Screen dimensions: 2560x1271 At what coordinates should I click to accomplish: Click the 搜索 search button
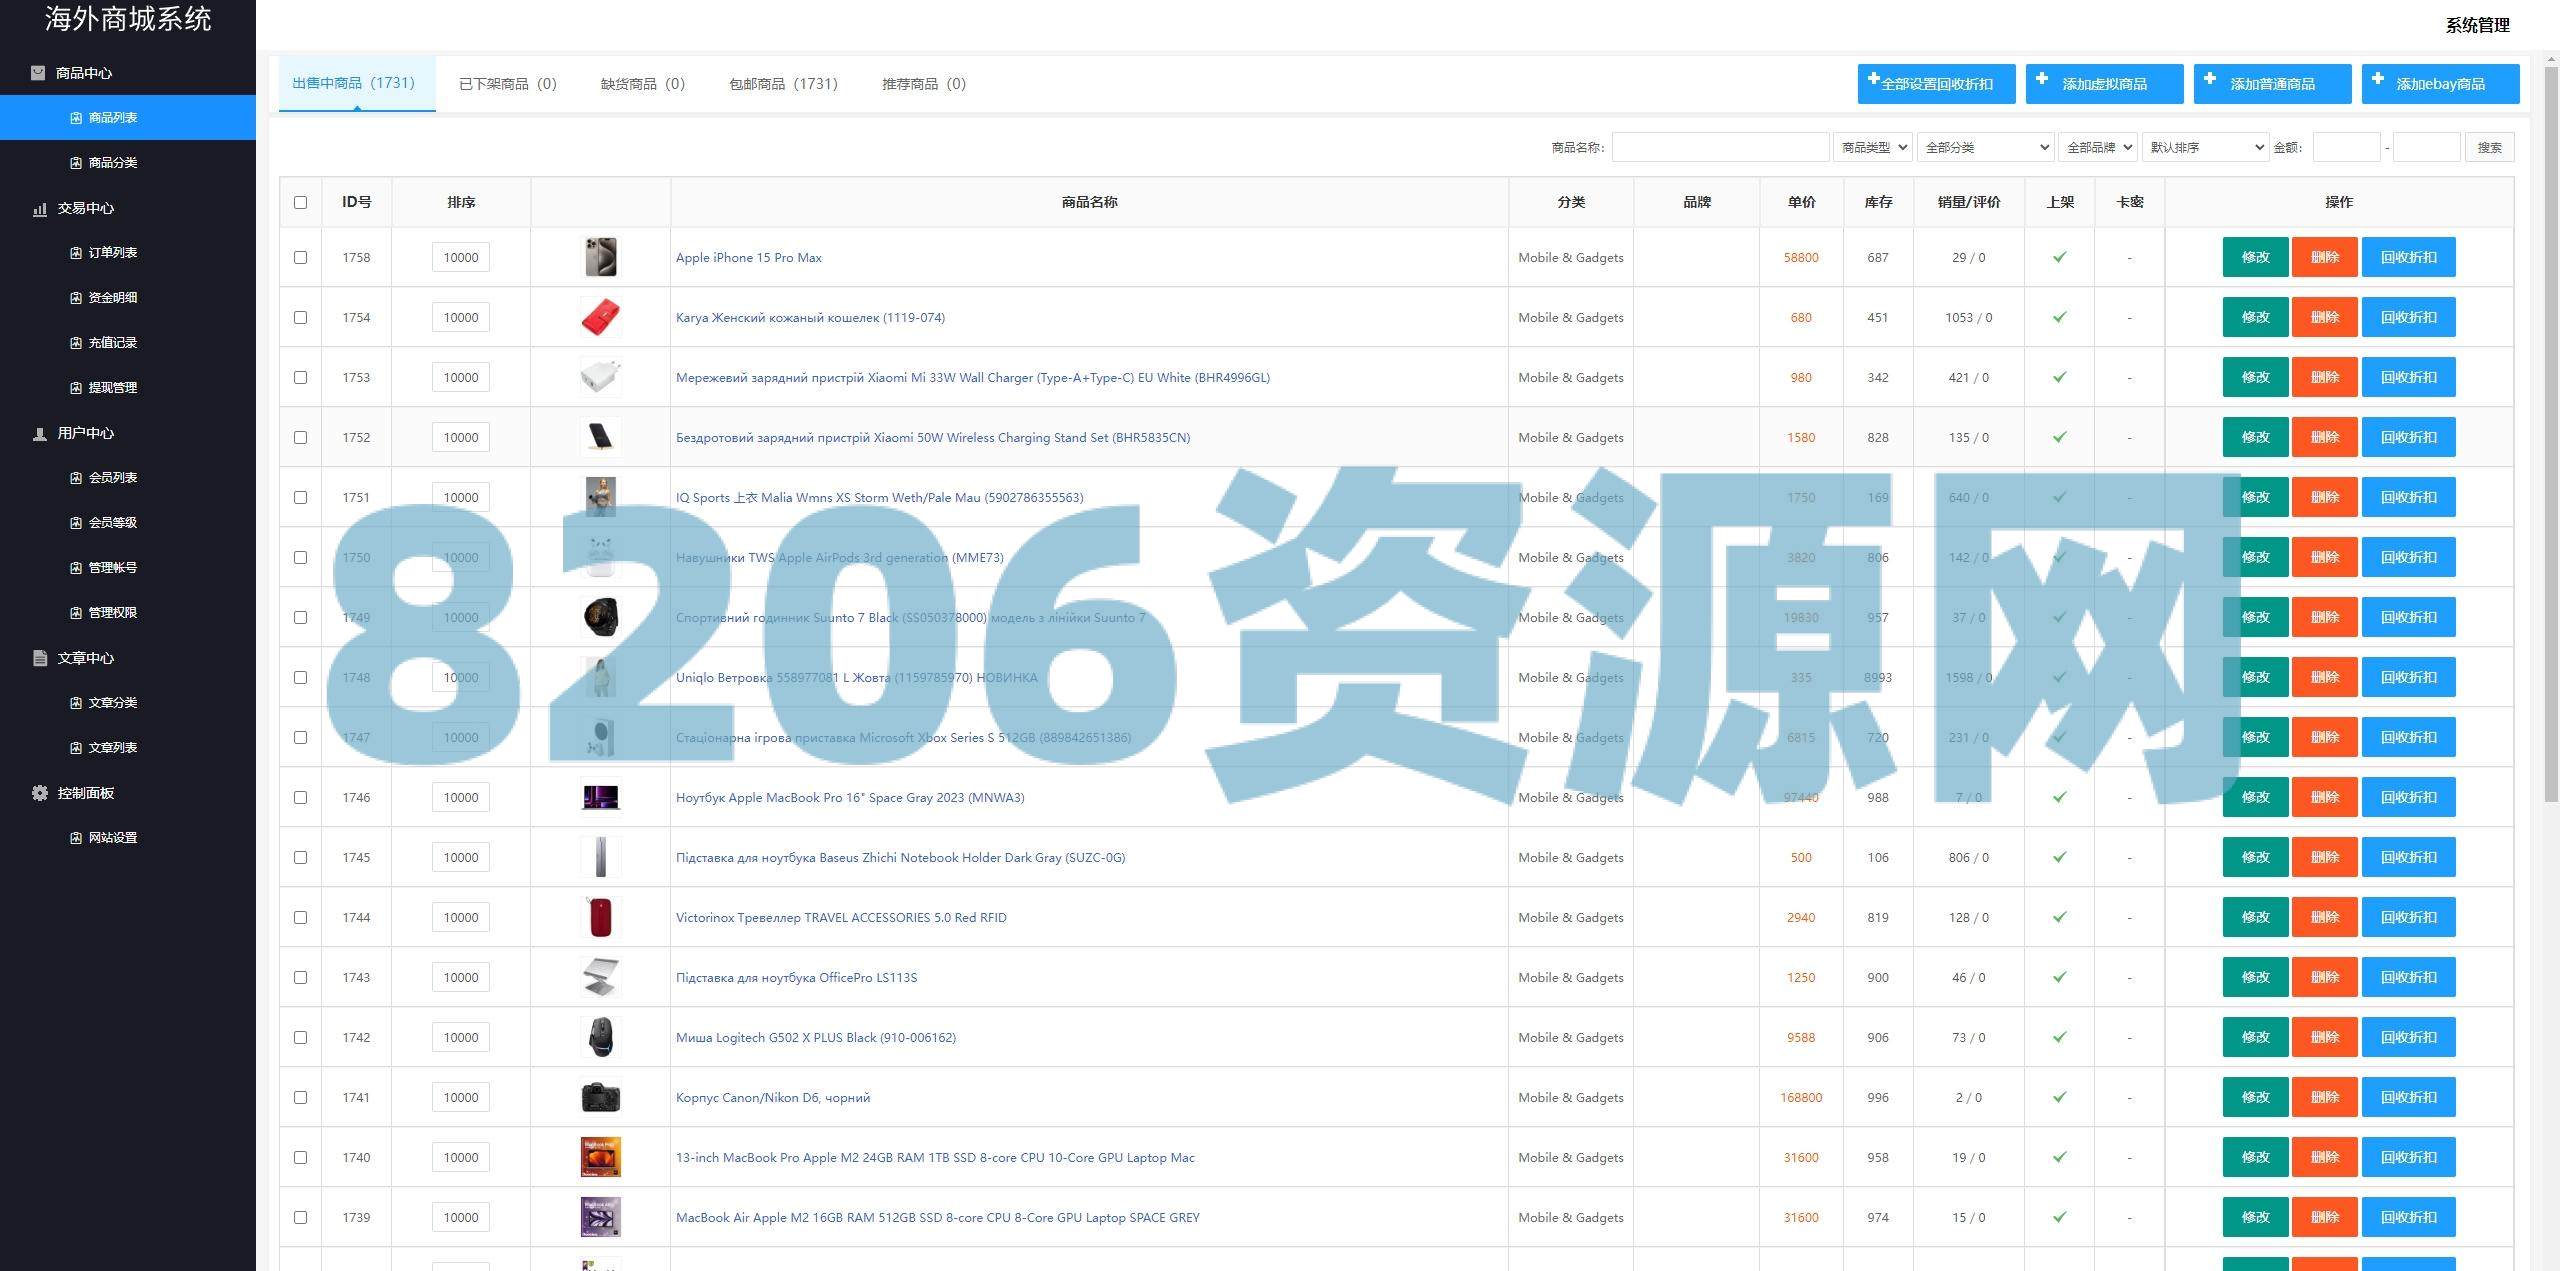[x=2489, y=147]
